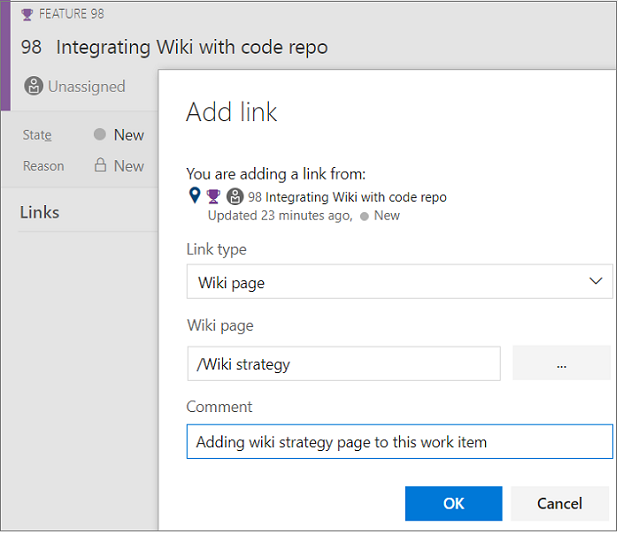The height and width of the screenshot is (534, 621).
Task: Click the gray State circle icon
Action: tap(100, 134)
